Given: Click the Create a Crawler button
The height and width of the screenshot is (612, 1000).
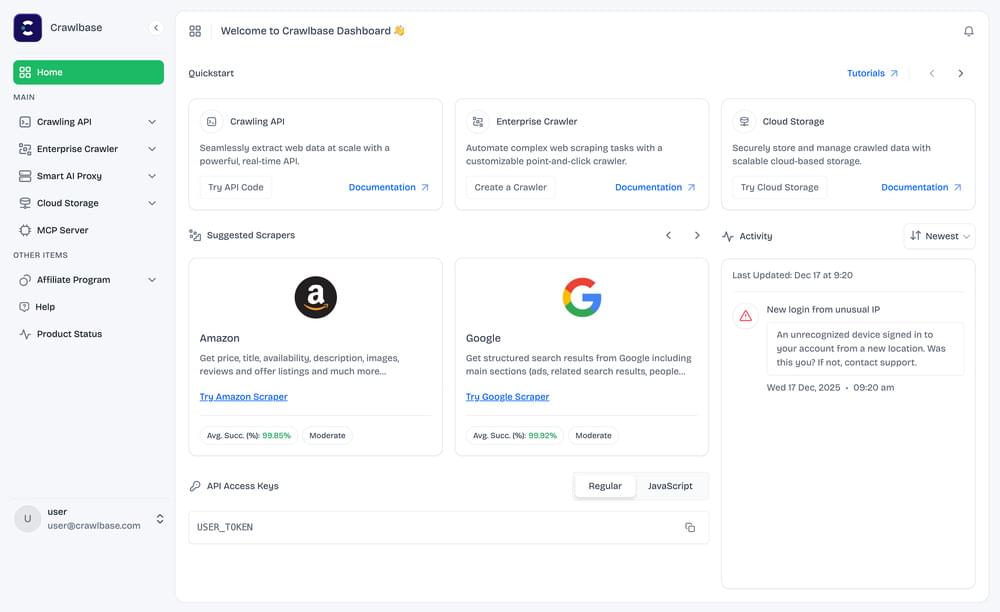Looking at the screenshot, I should [510, 186].
